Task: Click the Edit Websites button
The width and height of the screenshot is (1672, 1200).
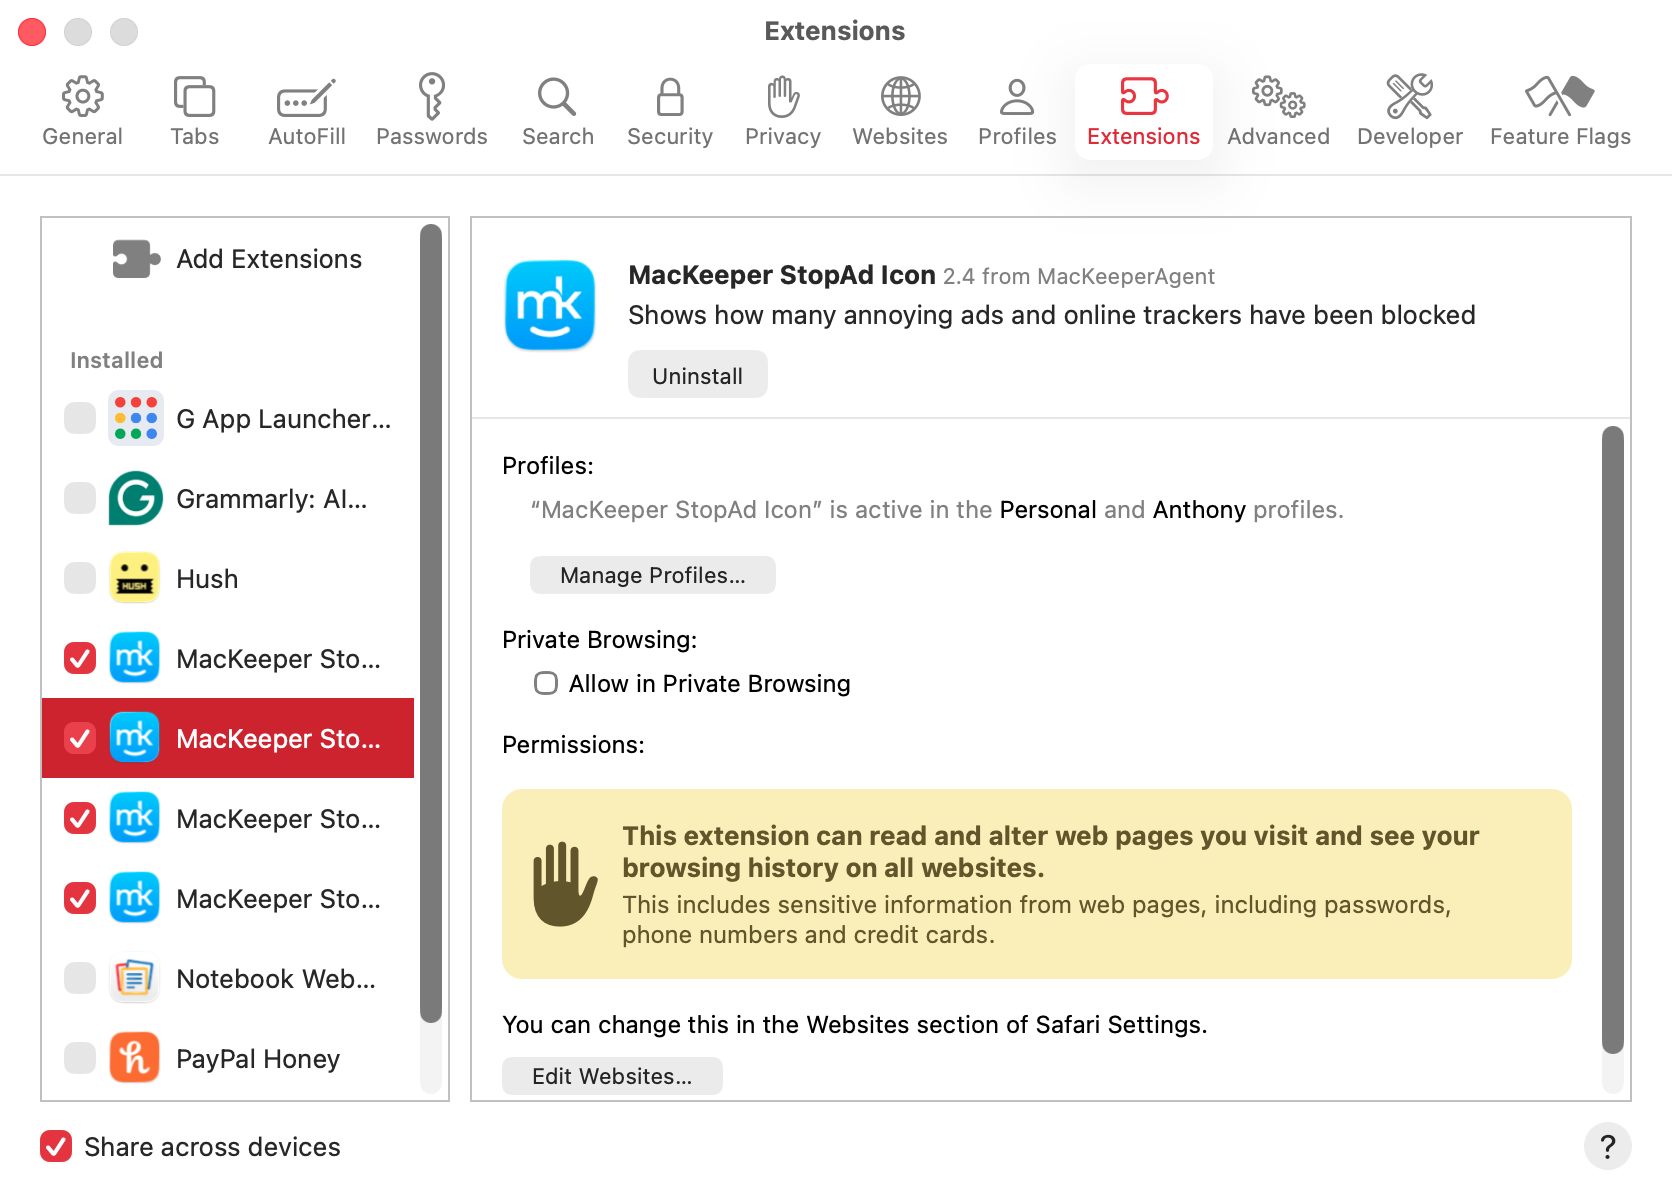Action: (x=612, y=1076)
